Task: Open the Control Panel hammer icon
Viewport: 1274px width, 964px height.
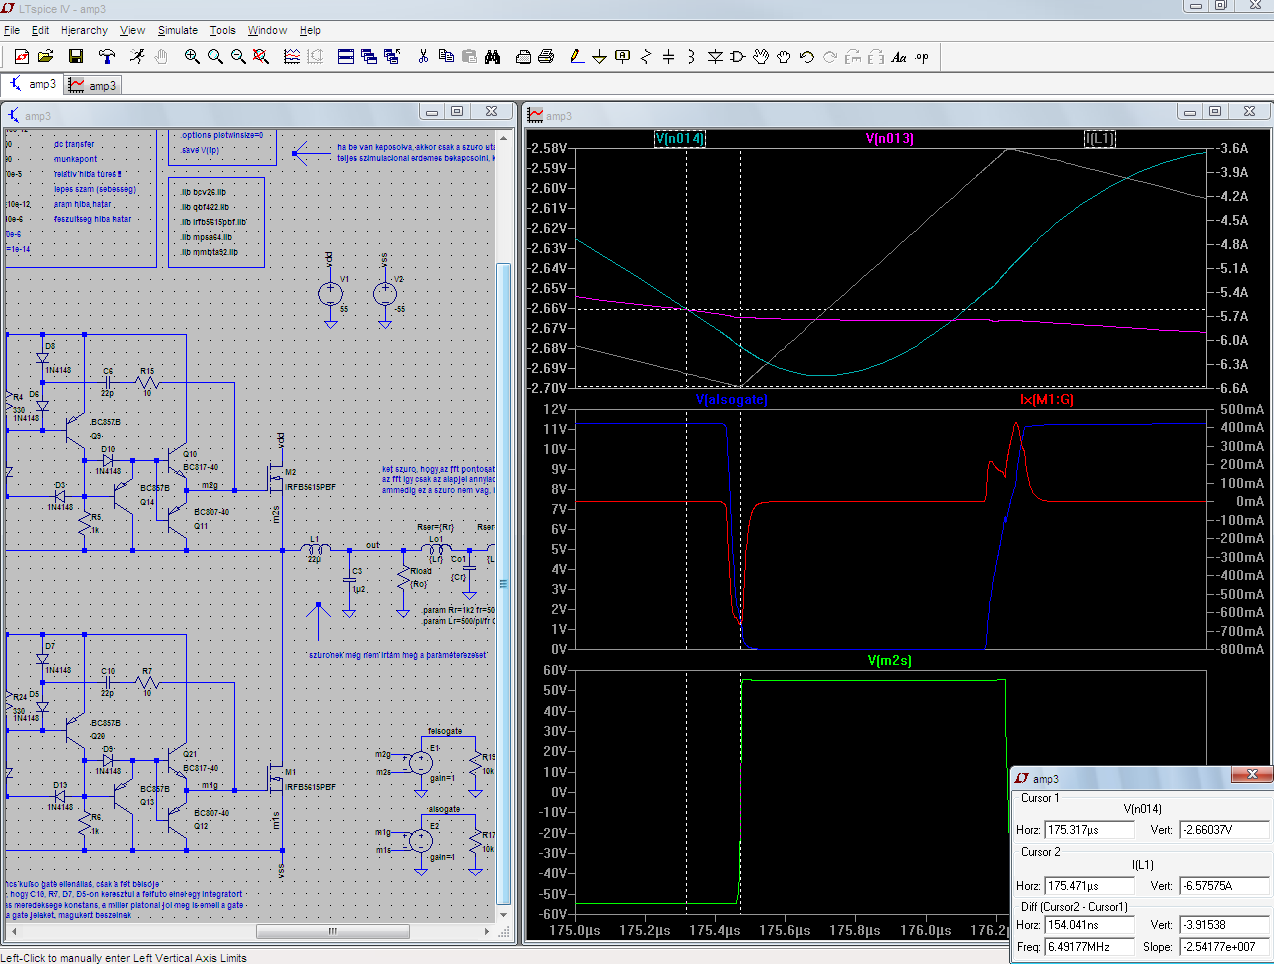Action: 107,57
